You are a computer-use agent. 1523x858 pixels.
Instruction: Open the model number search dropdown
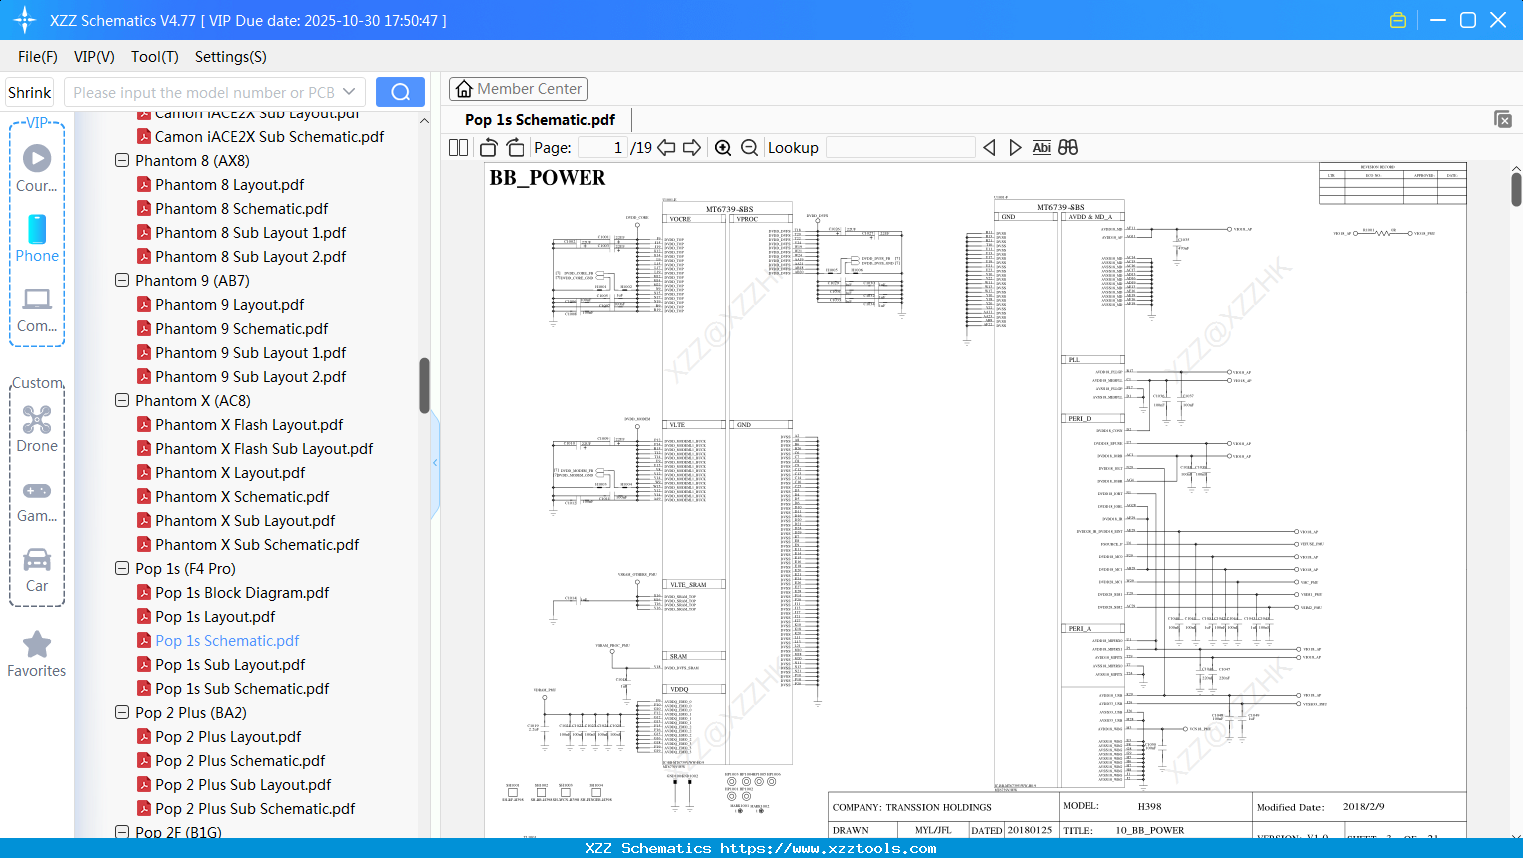tap(349, 91)
